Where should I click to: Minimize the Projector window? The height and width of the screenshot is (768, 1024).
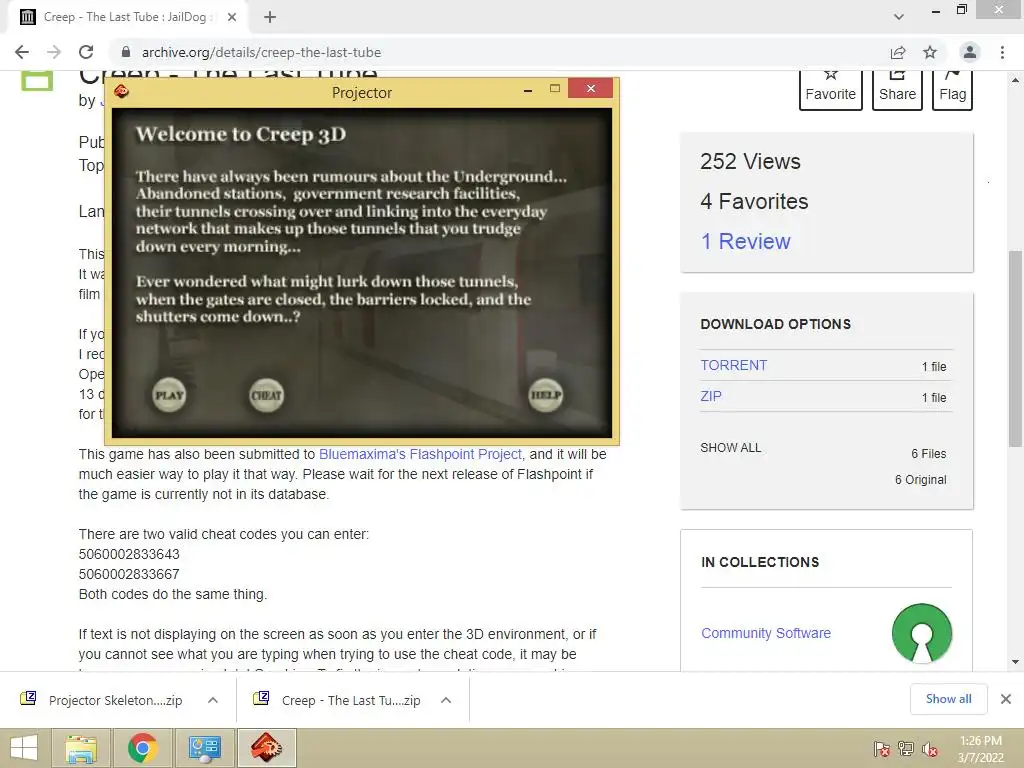pos(528,89)
